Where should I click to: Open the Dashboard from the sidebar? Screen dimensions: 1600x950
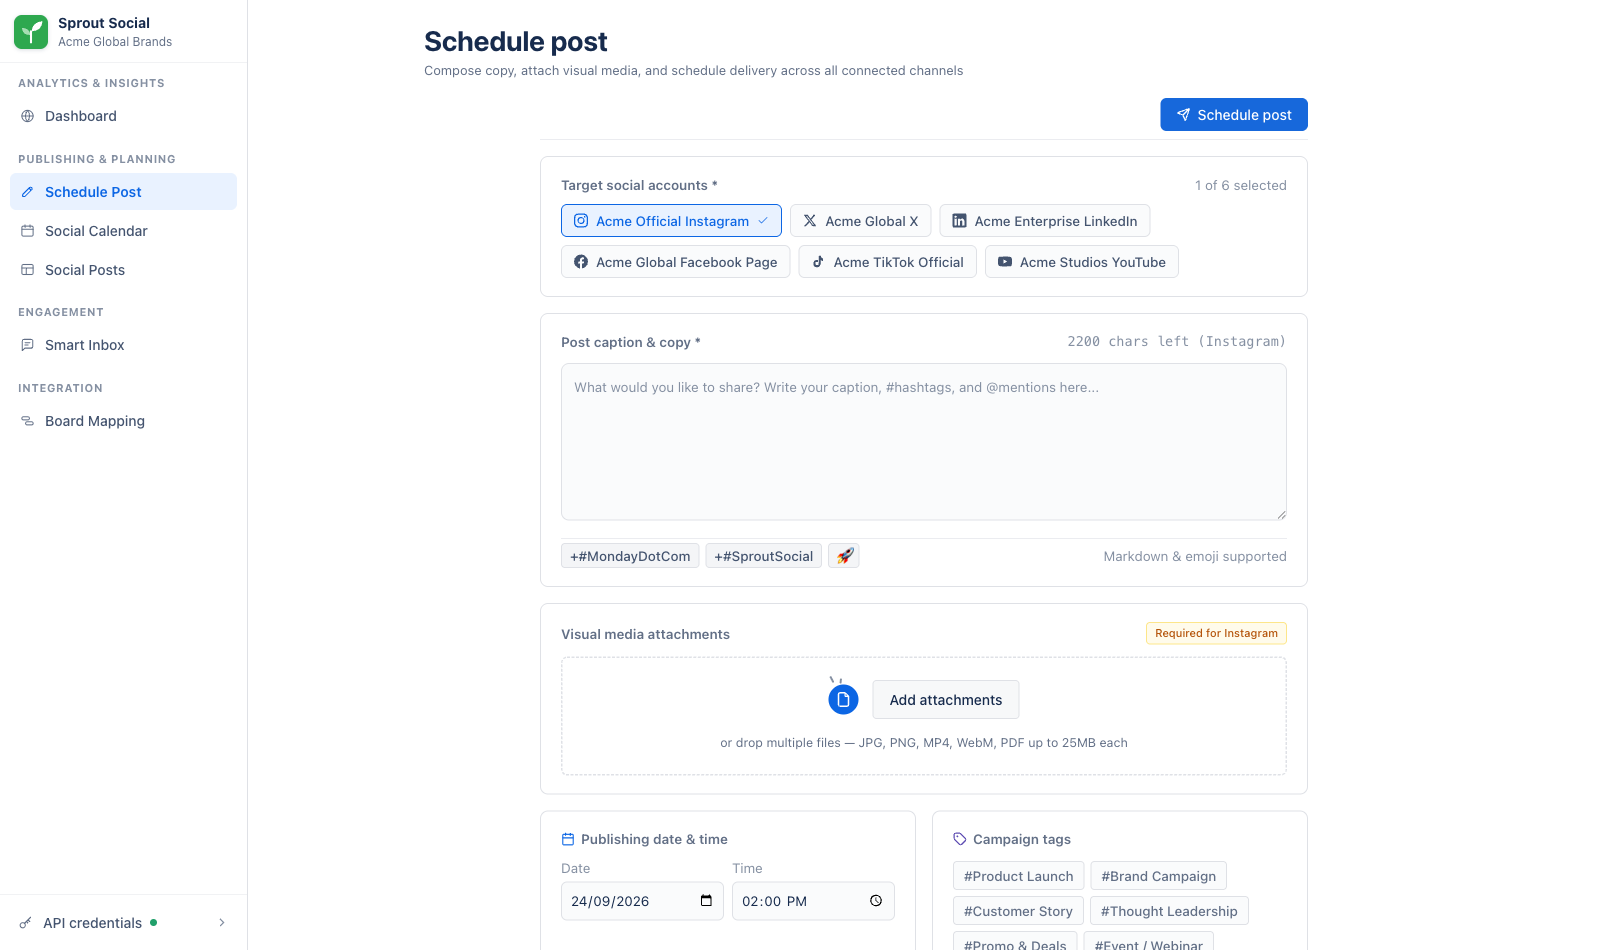coord(123,116)
